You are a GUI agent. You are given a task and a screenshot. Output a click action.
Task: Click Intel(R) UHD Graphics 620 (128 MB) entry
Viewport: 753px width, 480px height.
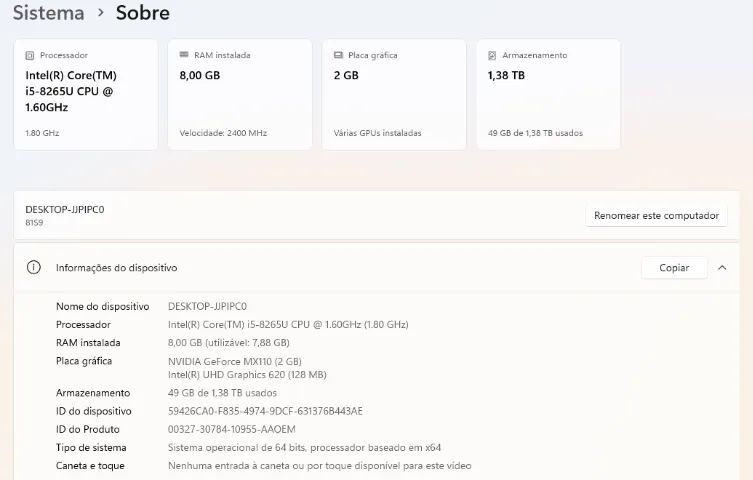pos(247,374)
